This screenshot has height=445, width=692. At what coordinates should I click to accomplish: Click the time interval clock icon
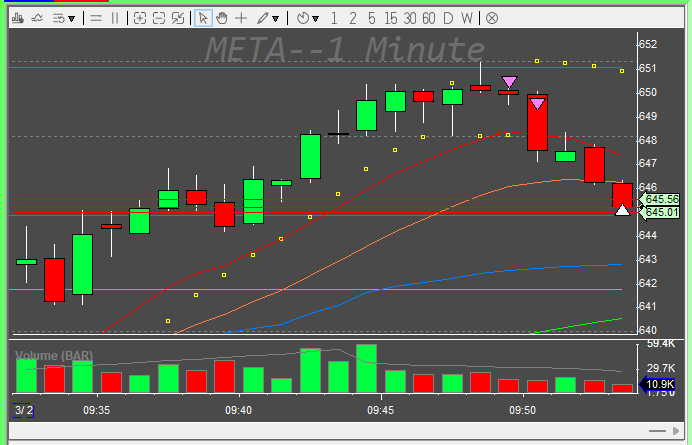[303, 19]
